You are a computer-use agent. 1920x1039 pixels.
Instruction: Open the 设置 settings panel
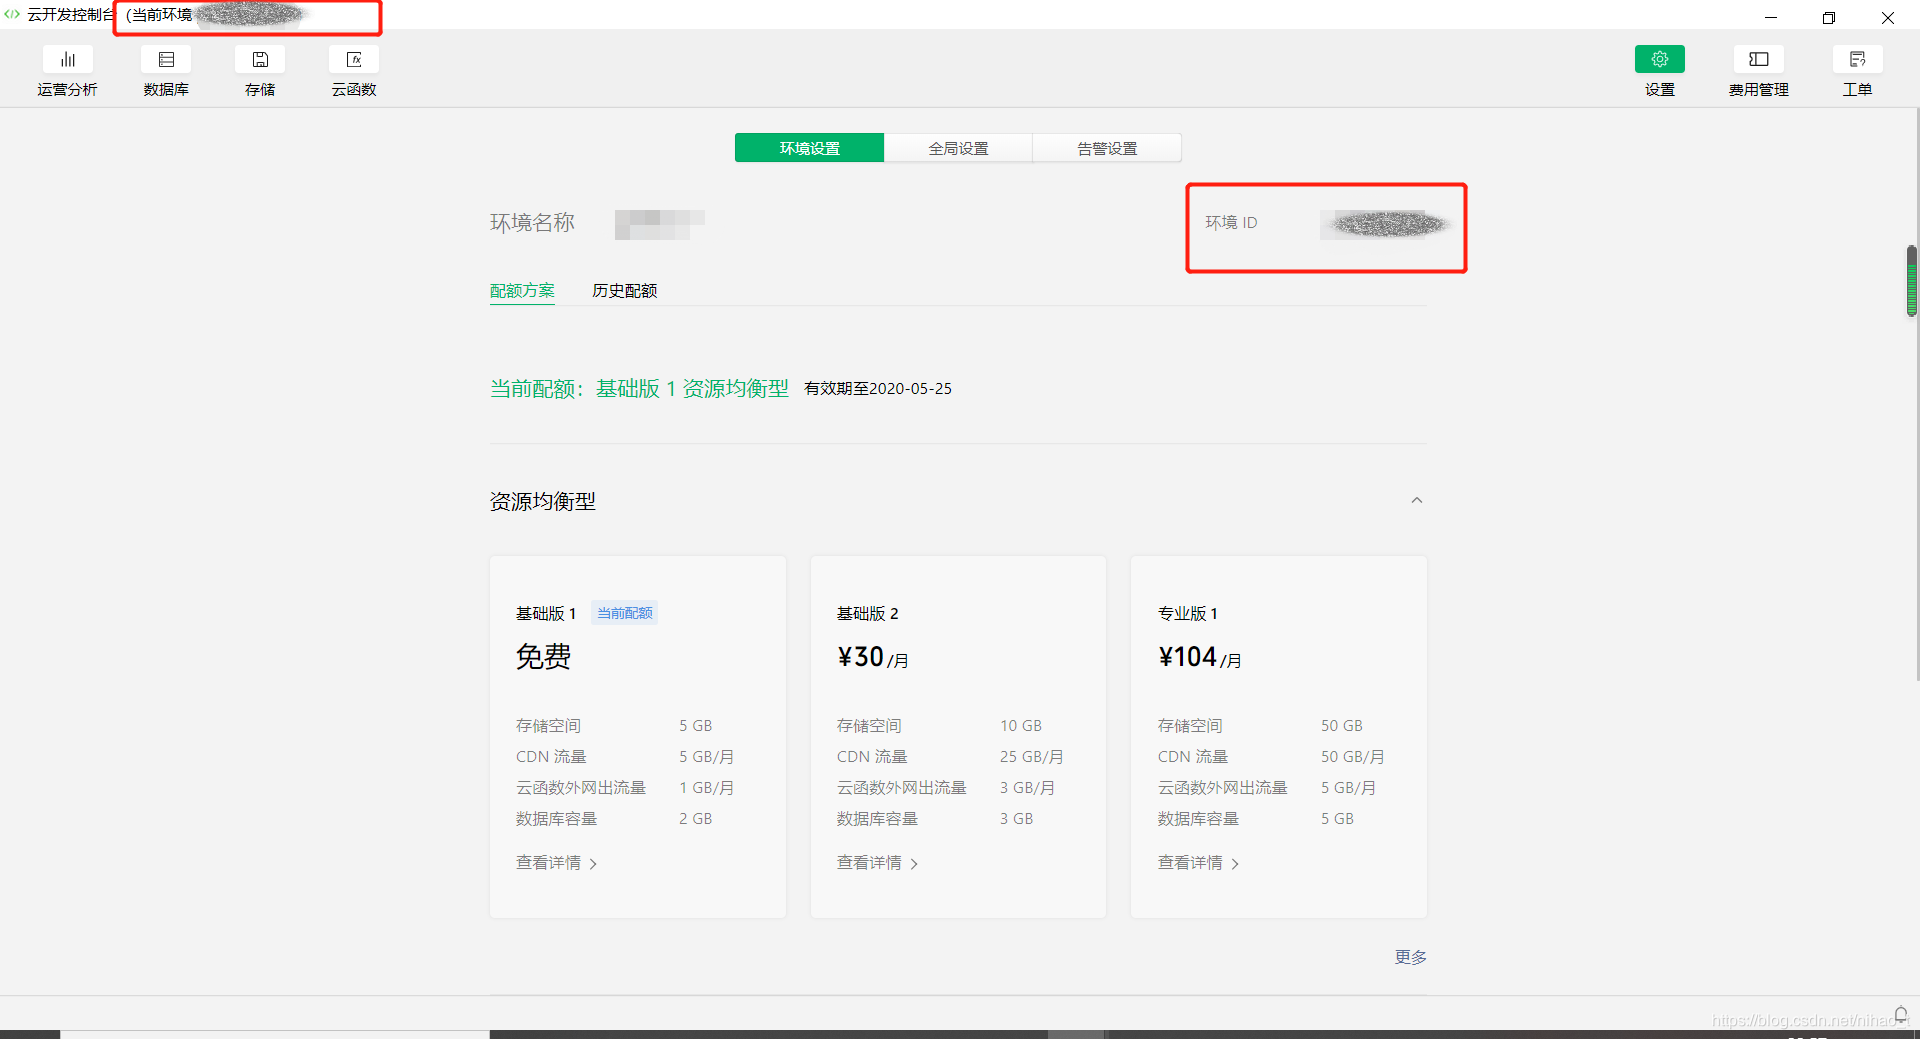1659,70
